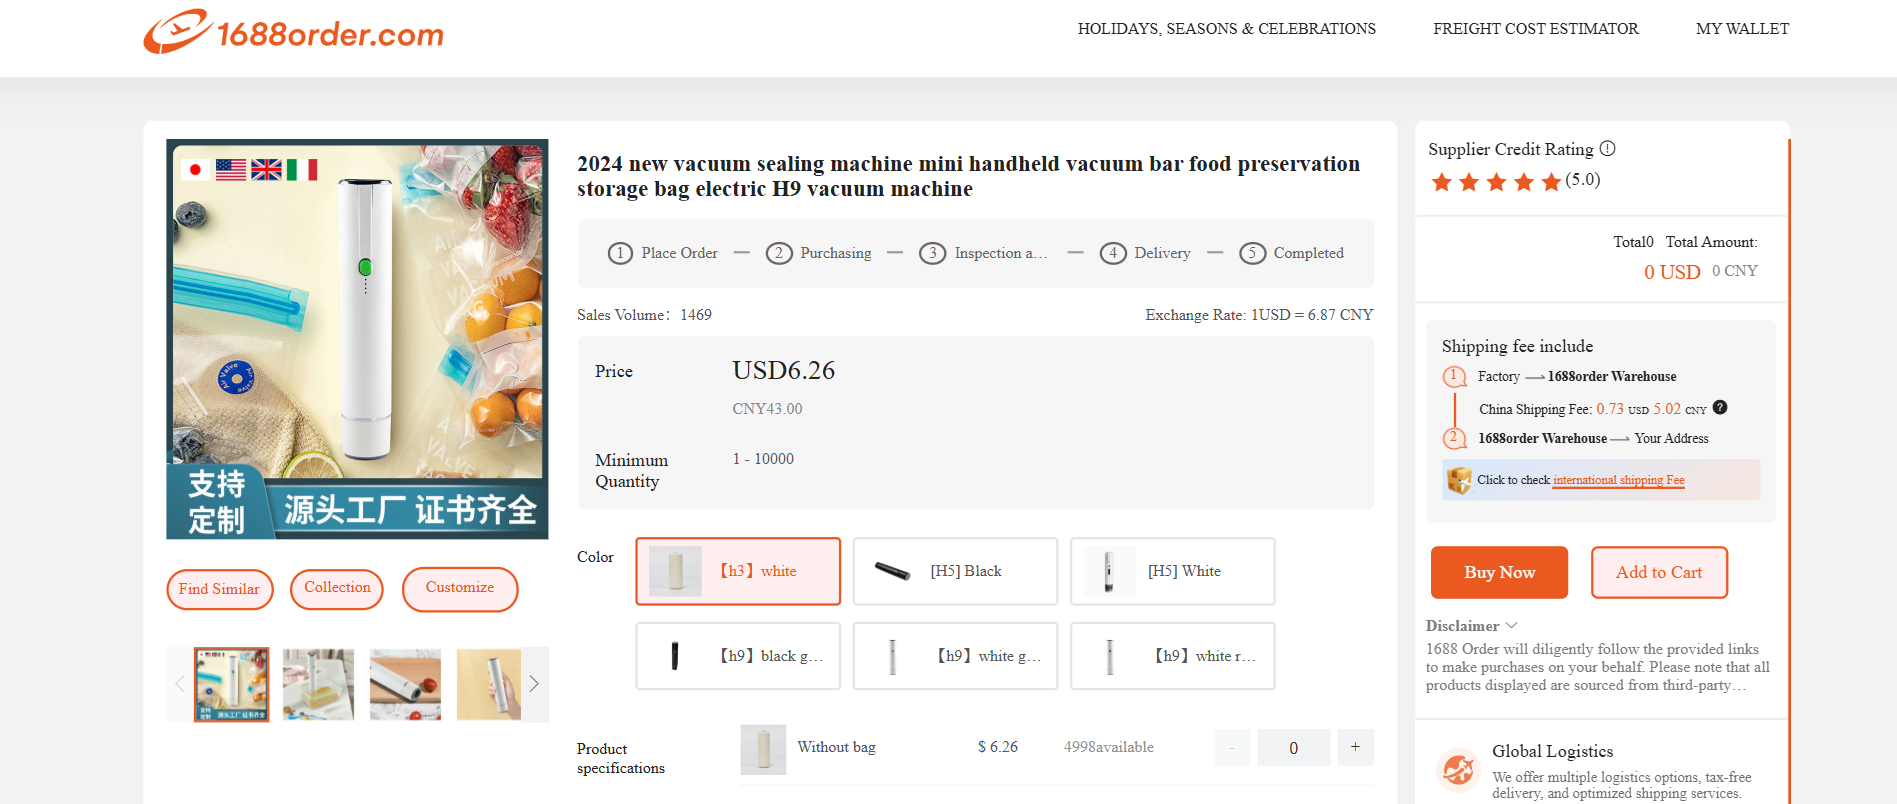Go to My Wallet
Screen dimensions: 1897x804
(x=1742, y=29)
